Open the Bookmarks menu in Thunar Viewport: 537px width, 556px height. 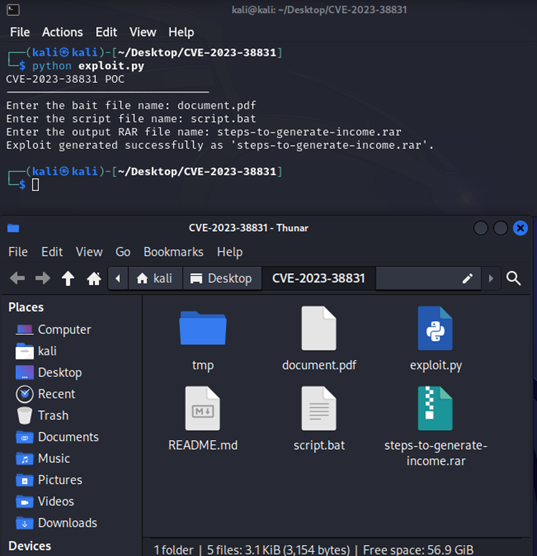tap(173, 252)
